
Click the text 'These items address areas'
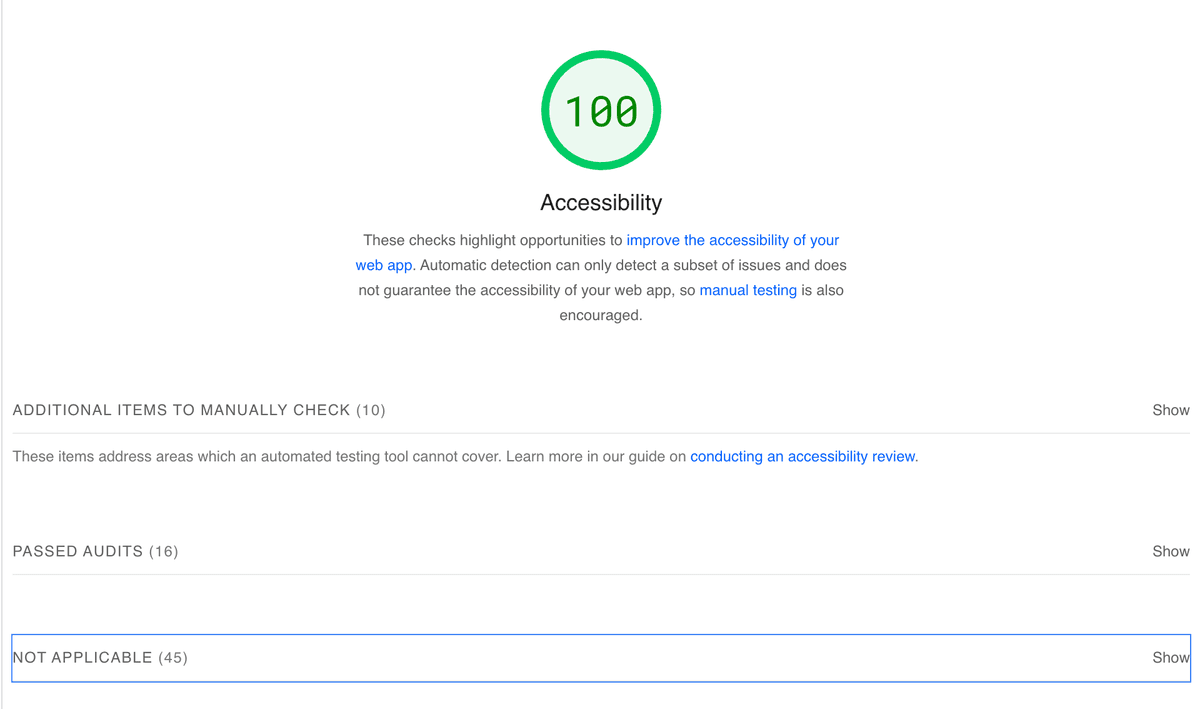click(x=100, y=456)
